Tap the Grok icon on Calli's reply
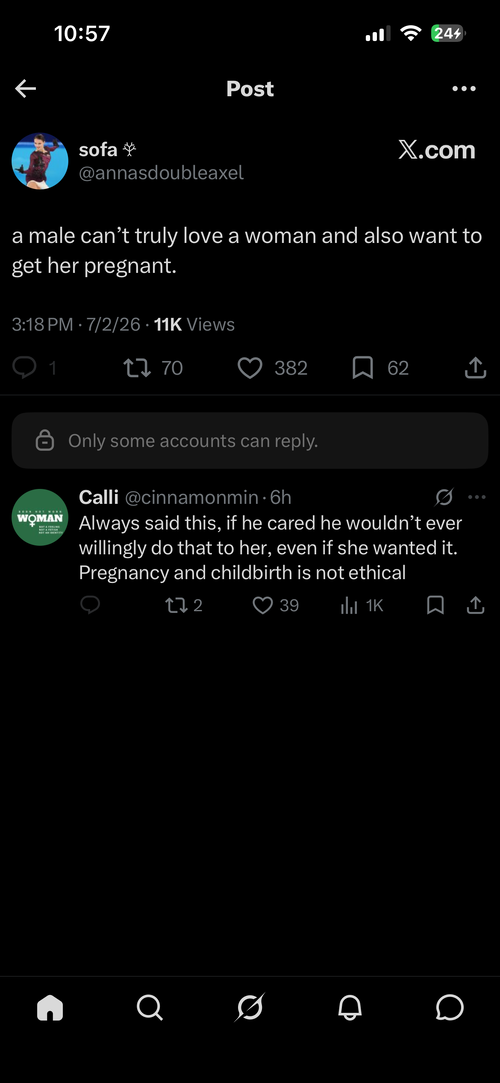Viewport: 500px width, 1083px height. coord(445,497)
